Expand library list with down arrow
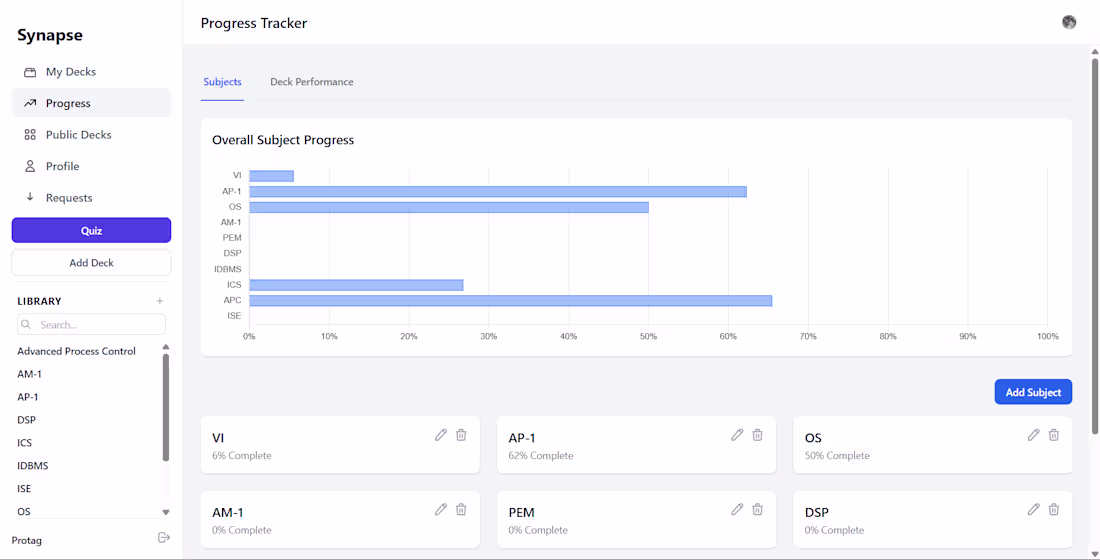This screenshot has height=560, width=1100. 166,512
